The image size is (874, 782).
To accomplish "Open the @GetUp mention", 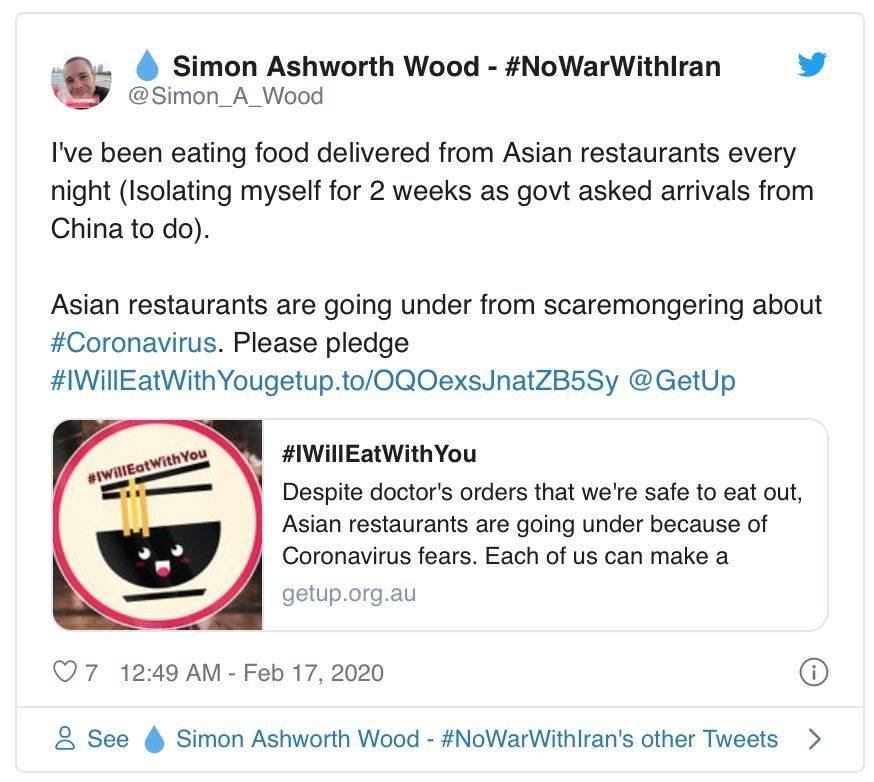I will (x=682, y=381).
